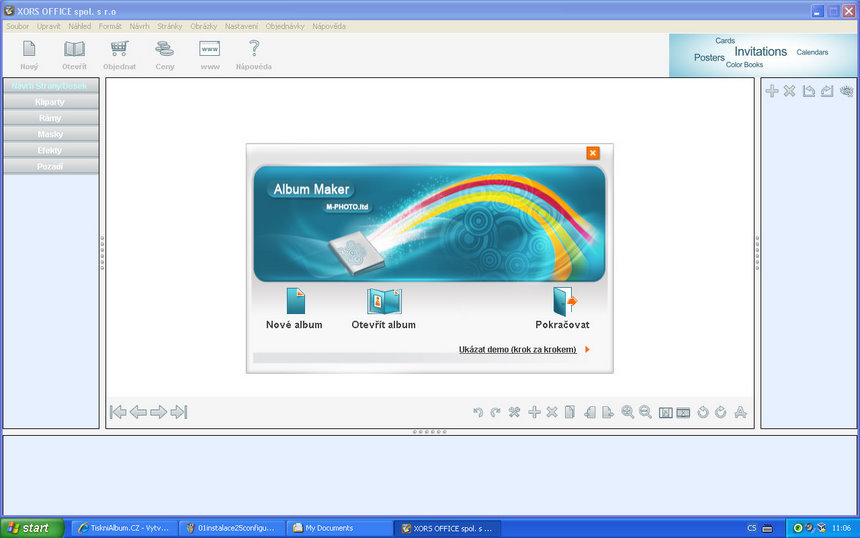Switch to TiskniAlbum.CZ taskbar window

pos(124,528)
